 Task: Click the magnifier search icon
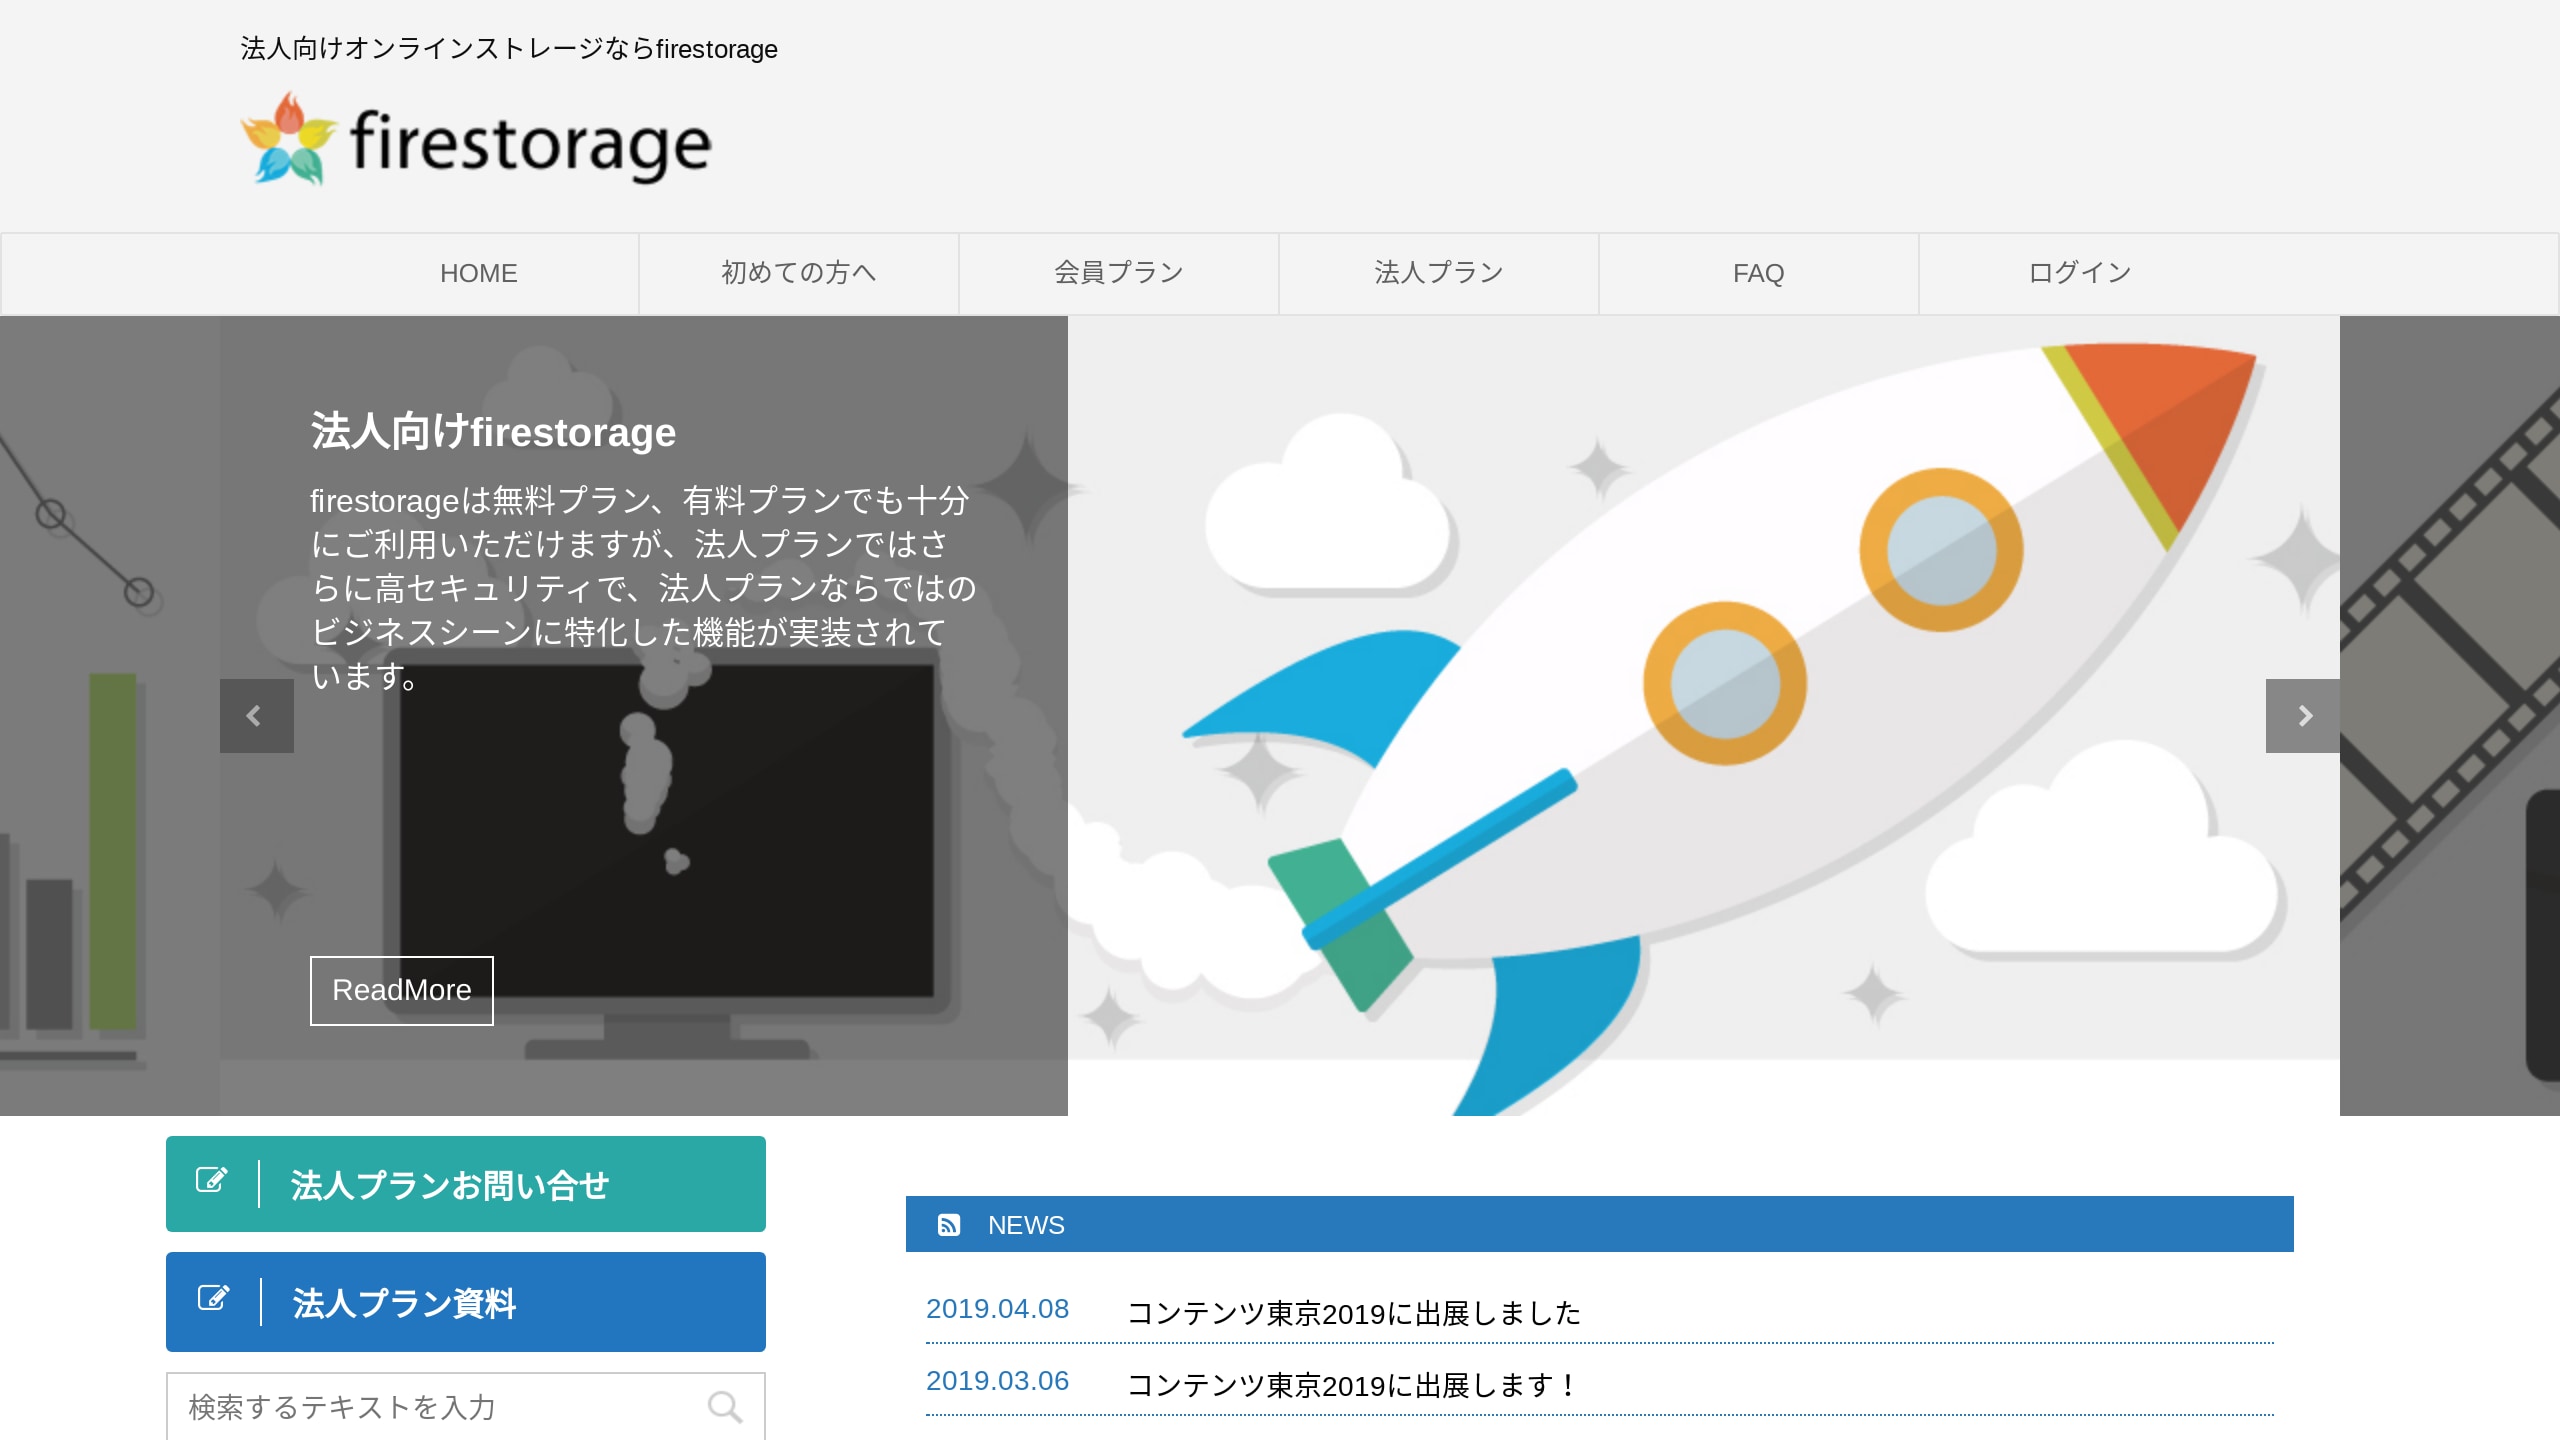[x=724, y=1407]
